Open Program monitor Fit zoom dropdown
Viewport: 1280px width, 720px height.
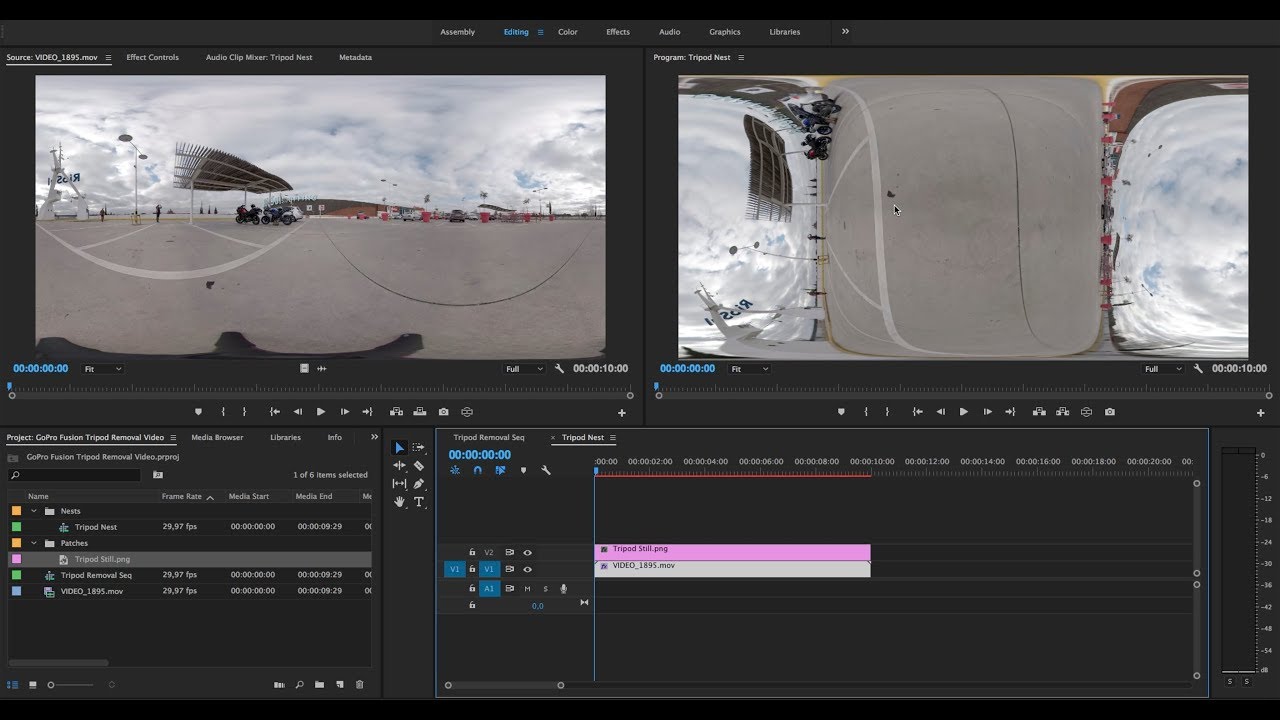pyautogui.click(x=749, y=369)
